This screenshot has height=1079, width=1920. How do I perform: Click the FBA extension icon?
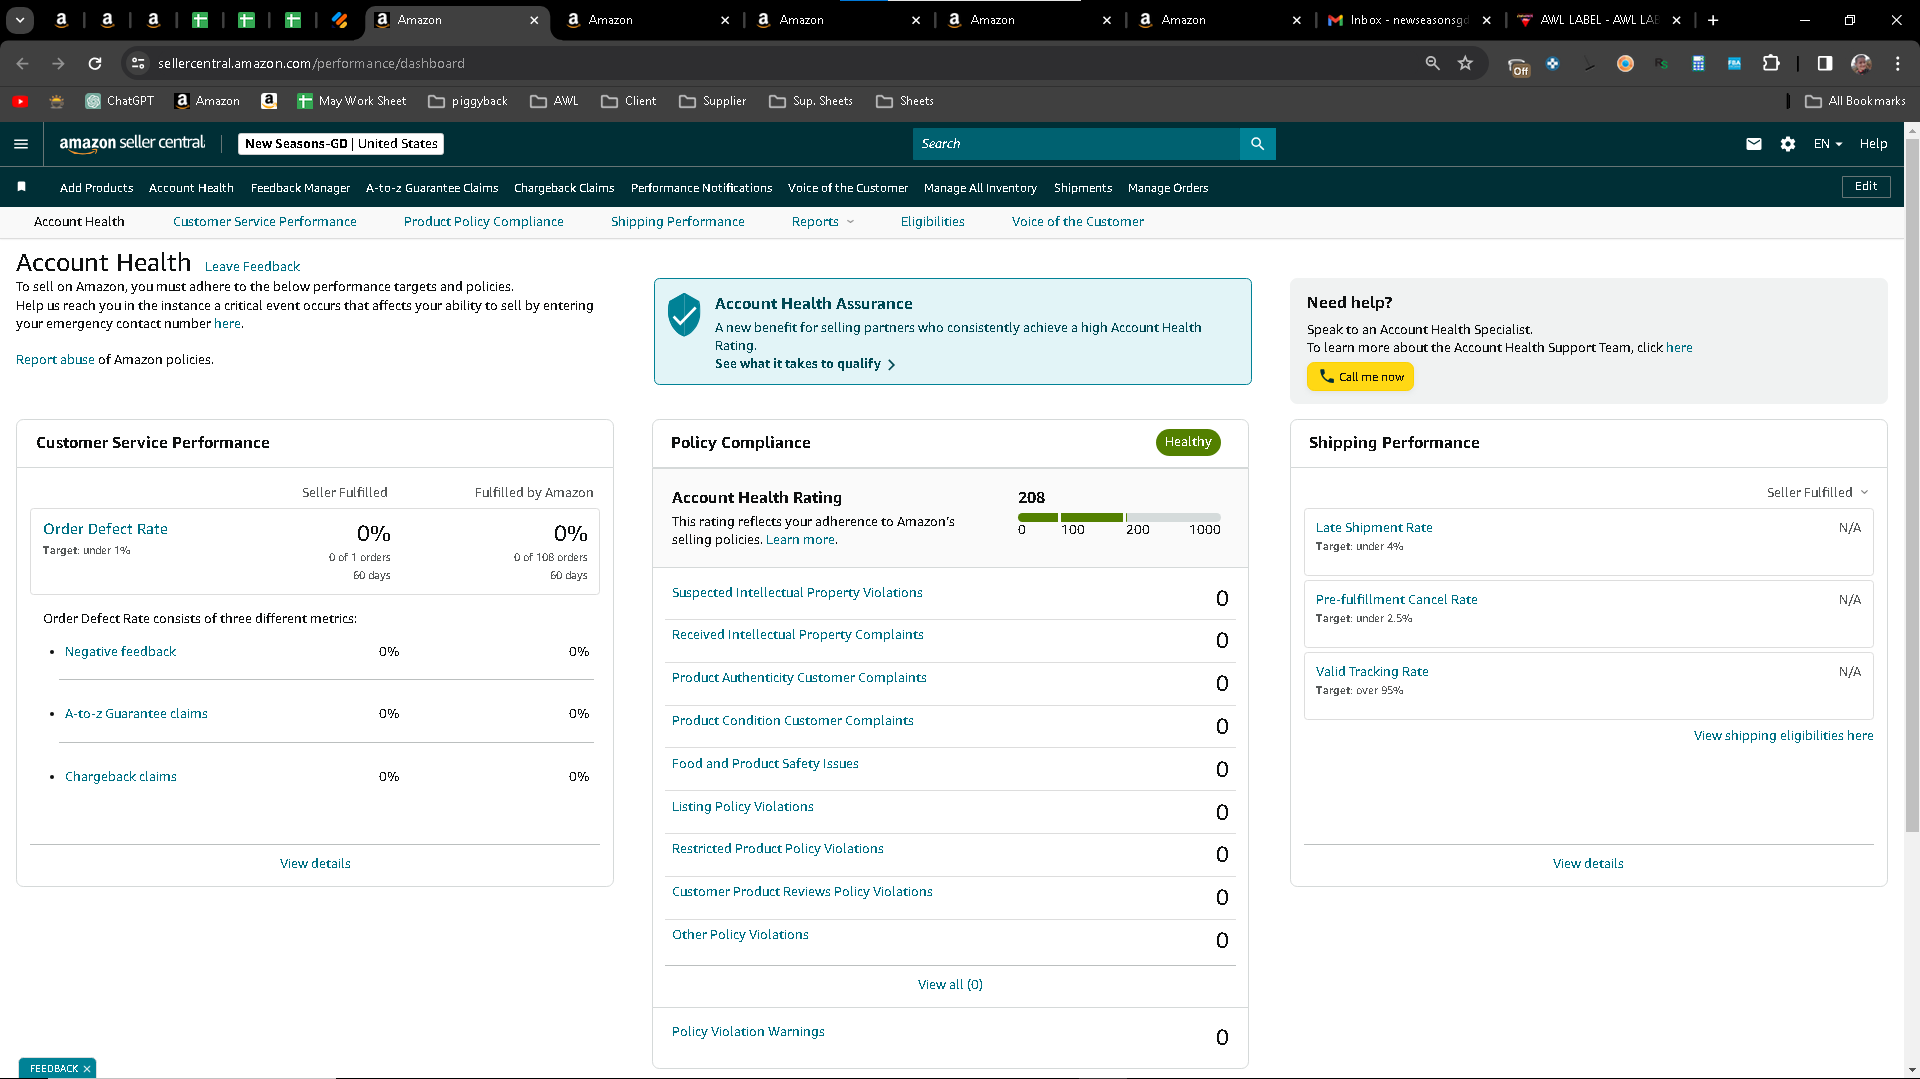click(1734, 63)
